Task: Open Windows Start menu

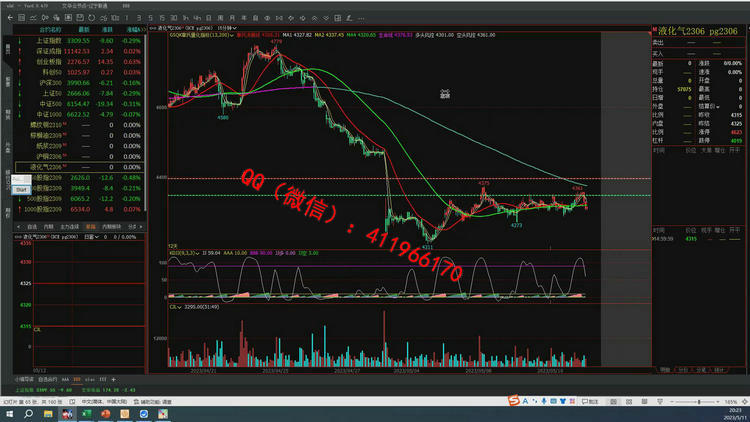Action: (10, 414)
